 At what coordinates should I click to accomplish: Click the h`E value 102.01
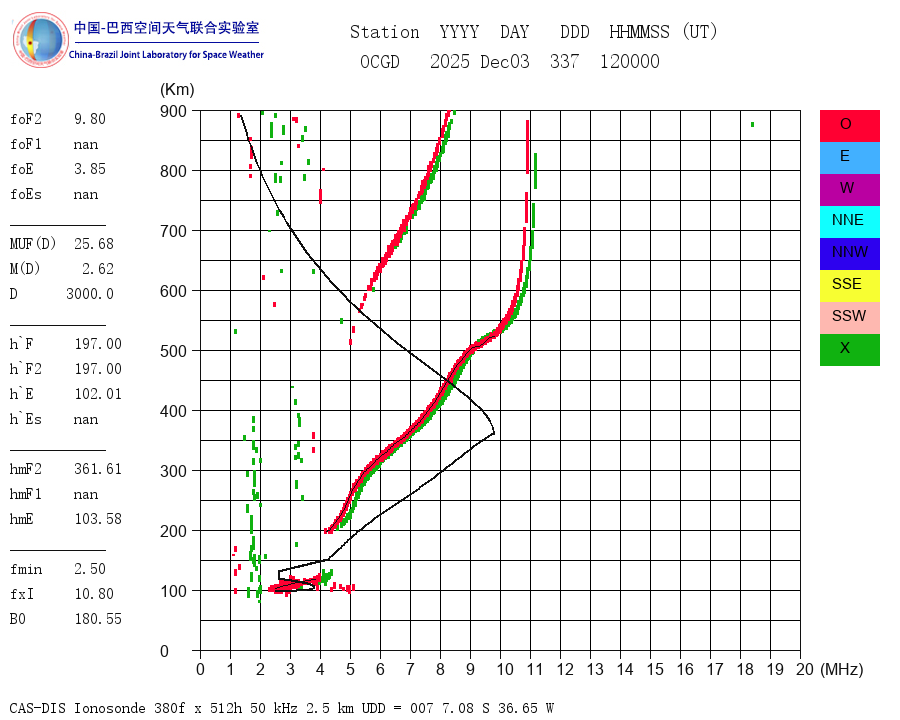[x=98, y=394]
